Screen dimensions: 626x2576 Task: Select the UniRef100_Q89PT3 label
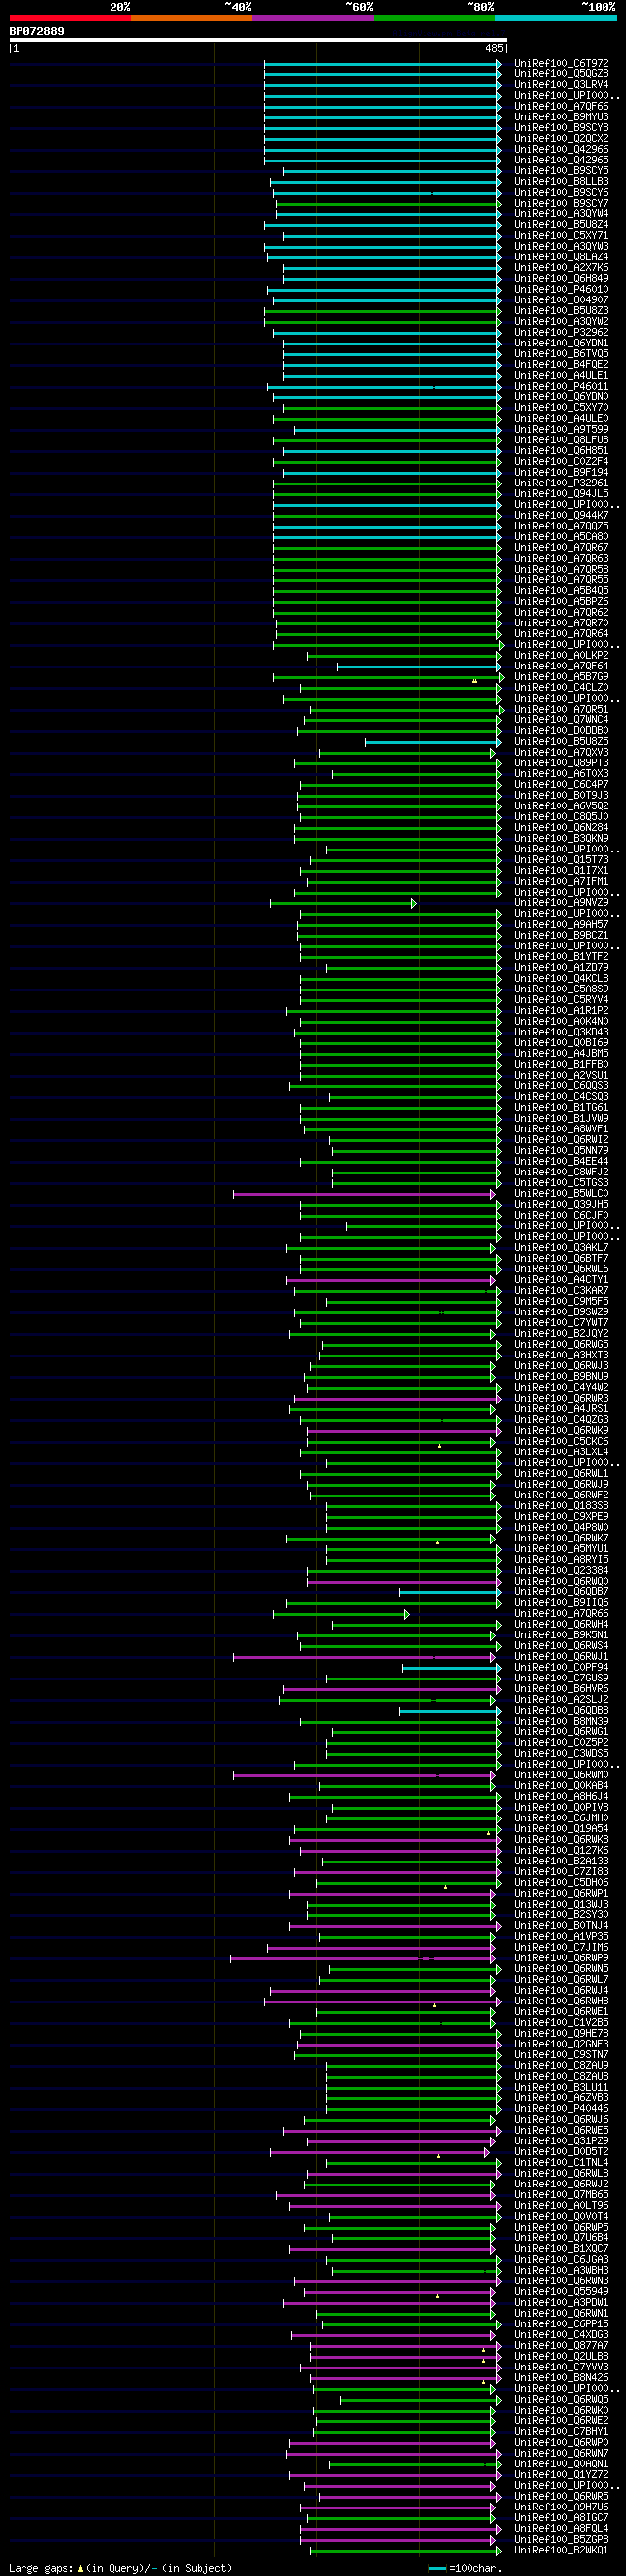561,763
